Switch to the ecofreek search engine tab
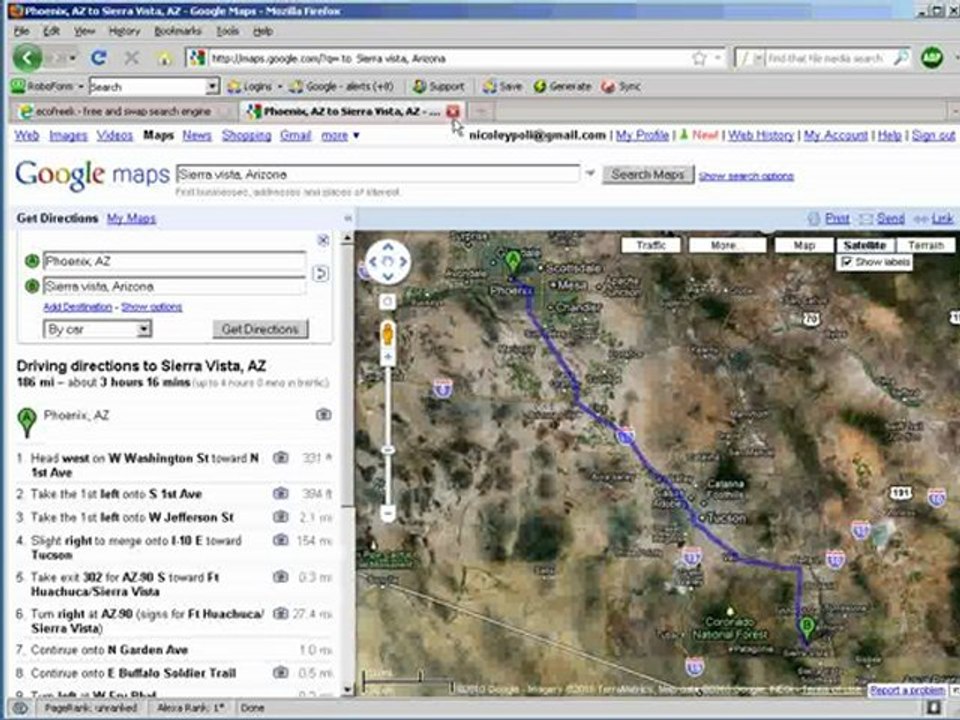This screenshot has height=720, width=960. coord(122,111)
